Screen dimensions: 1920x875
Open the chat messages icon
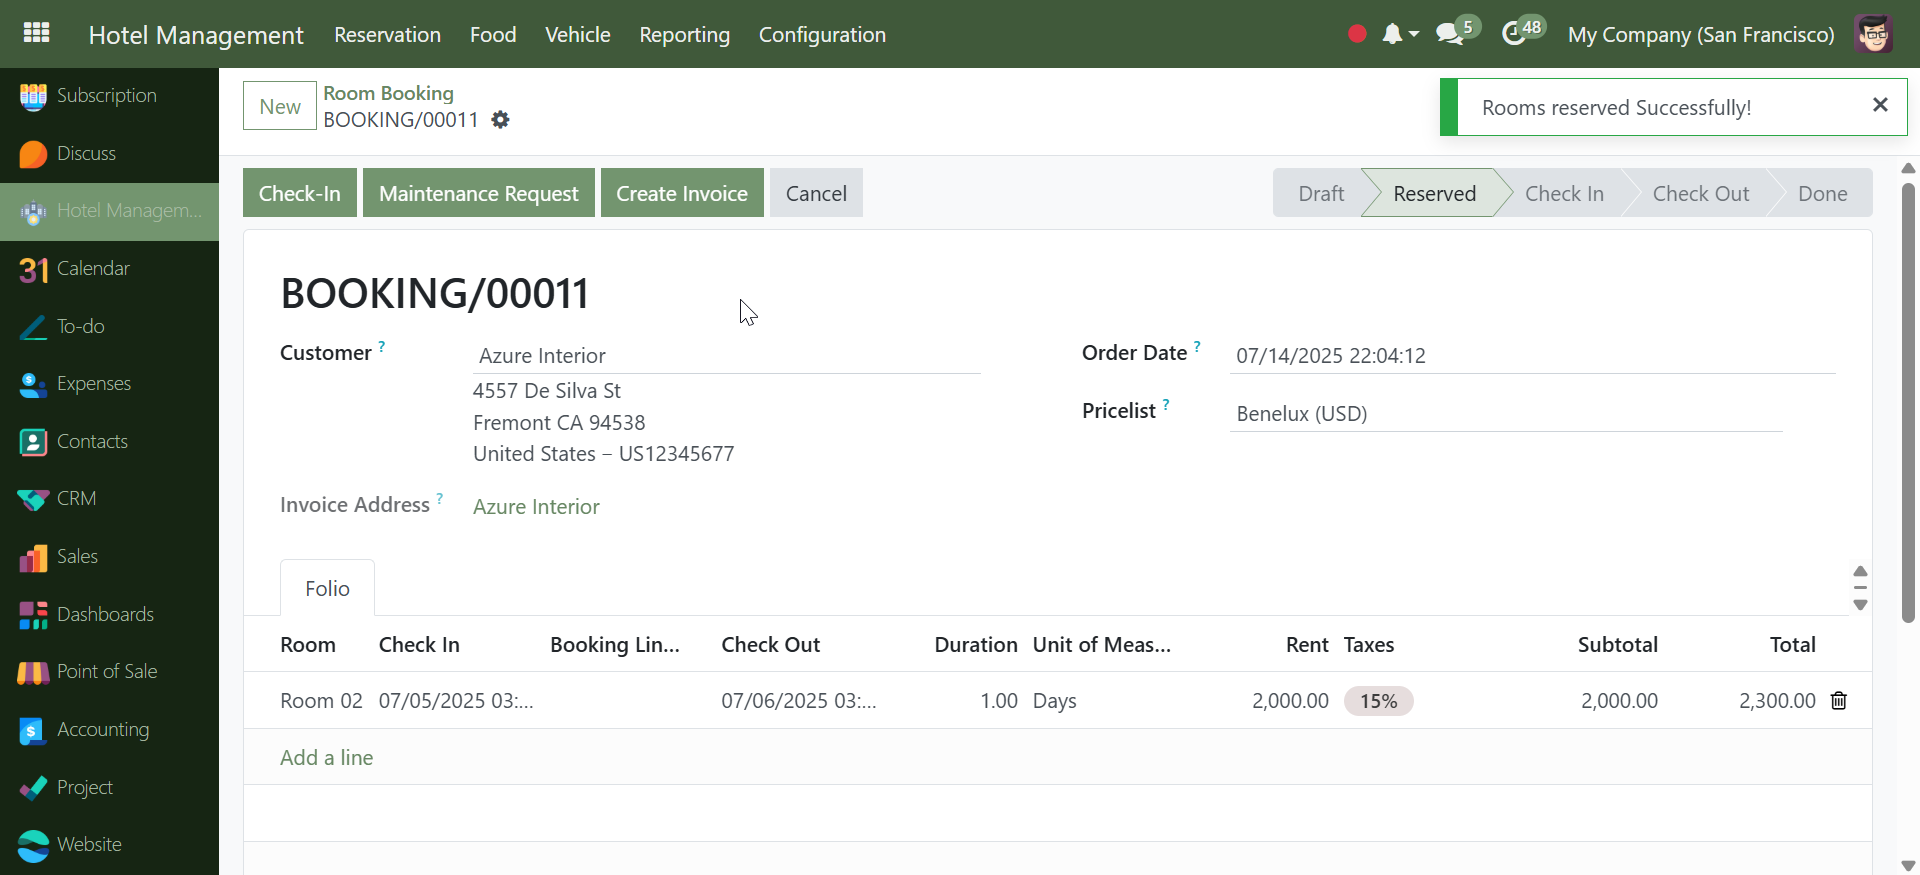point(1449,34)
